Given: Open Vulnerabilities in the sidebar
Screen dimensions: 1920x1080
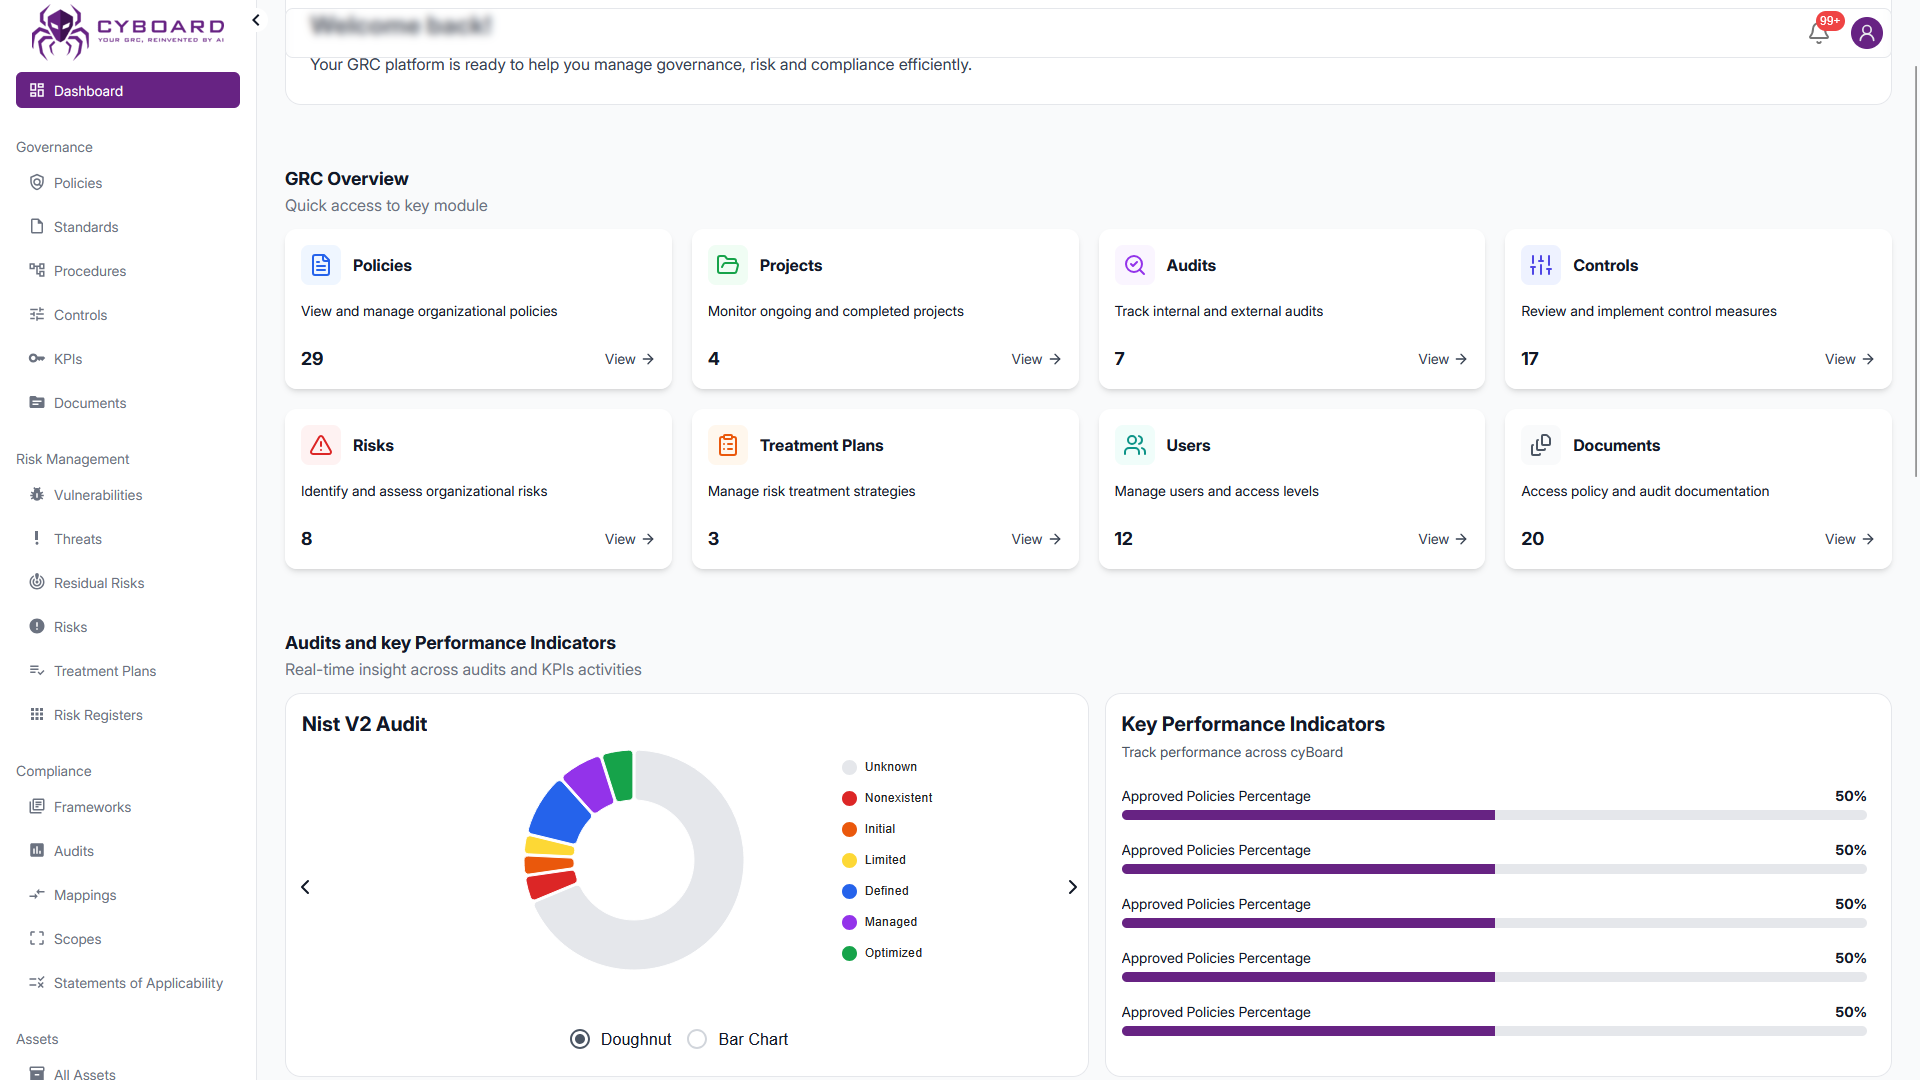Looking at the screenshot, I should tap(97, 495).
